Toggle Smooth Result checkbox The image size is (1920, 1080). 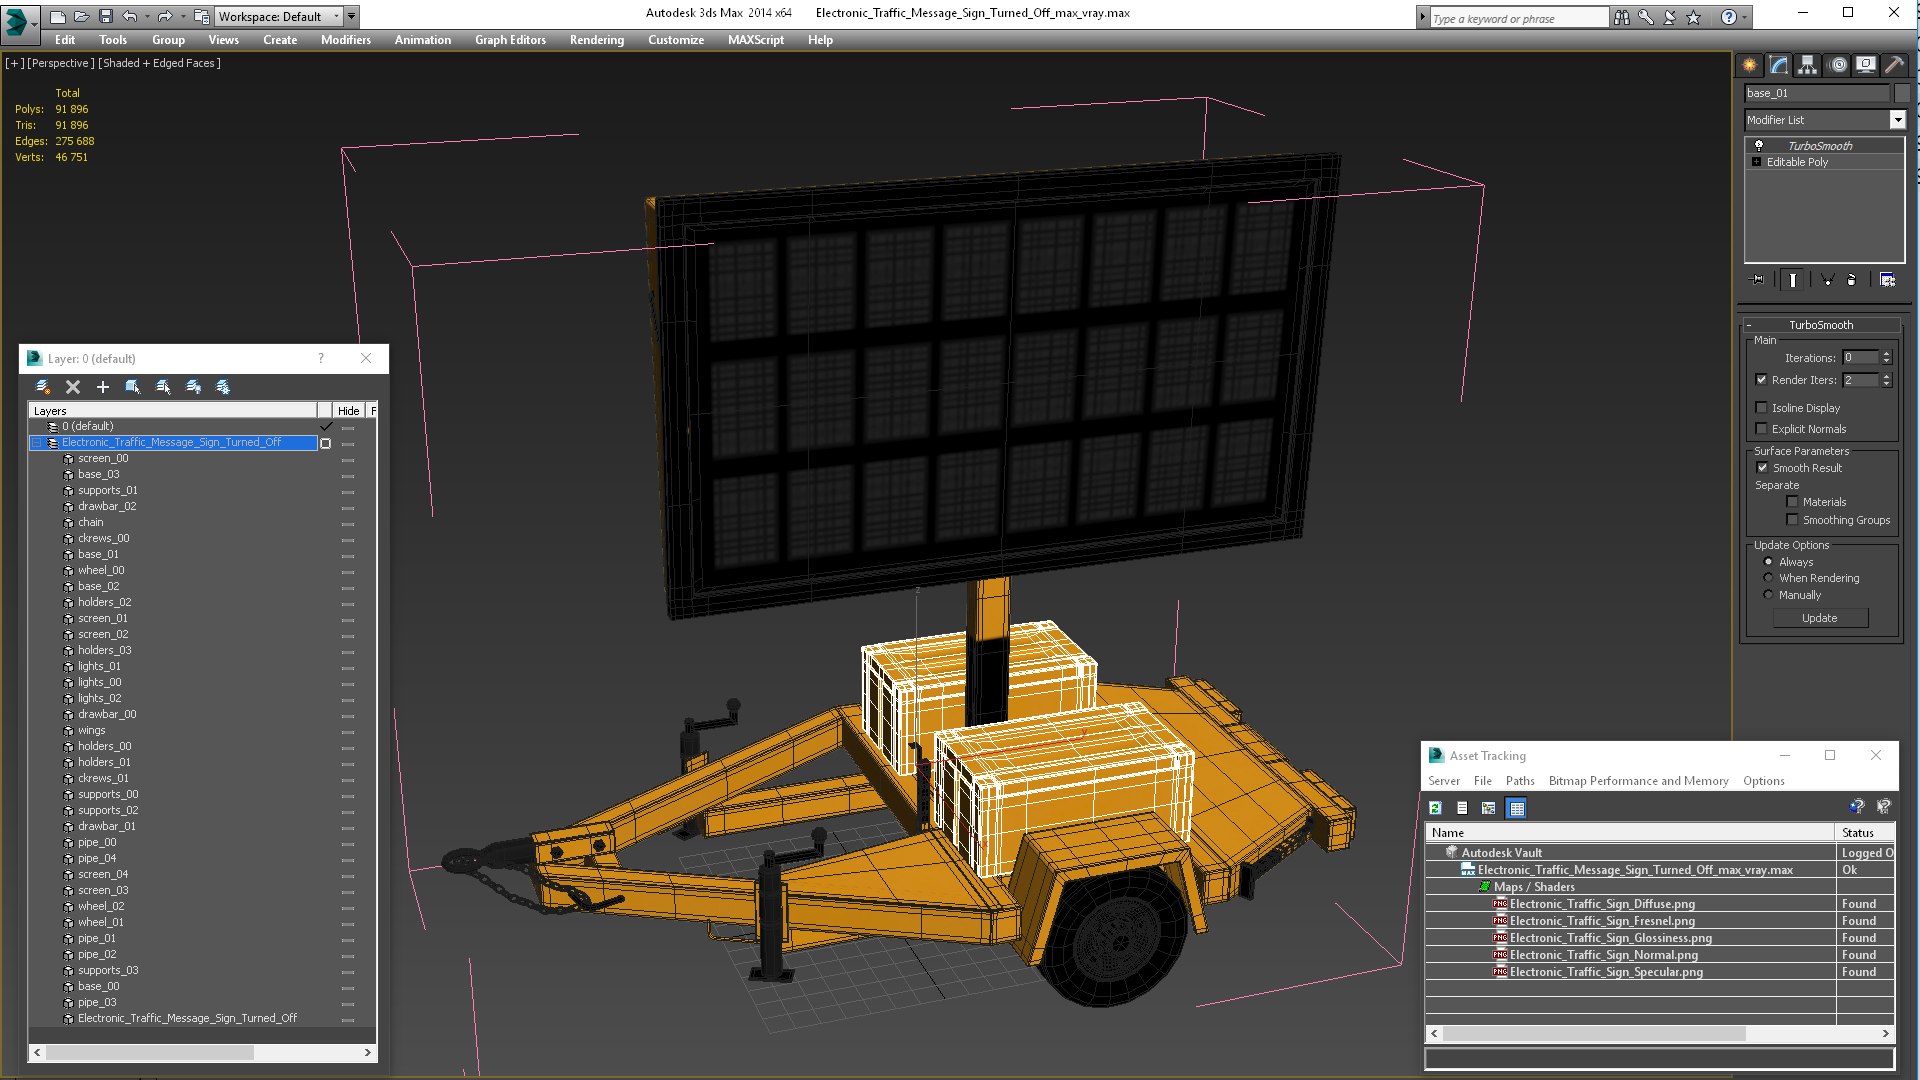[x=1761, y=468]
